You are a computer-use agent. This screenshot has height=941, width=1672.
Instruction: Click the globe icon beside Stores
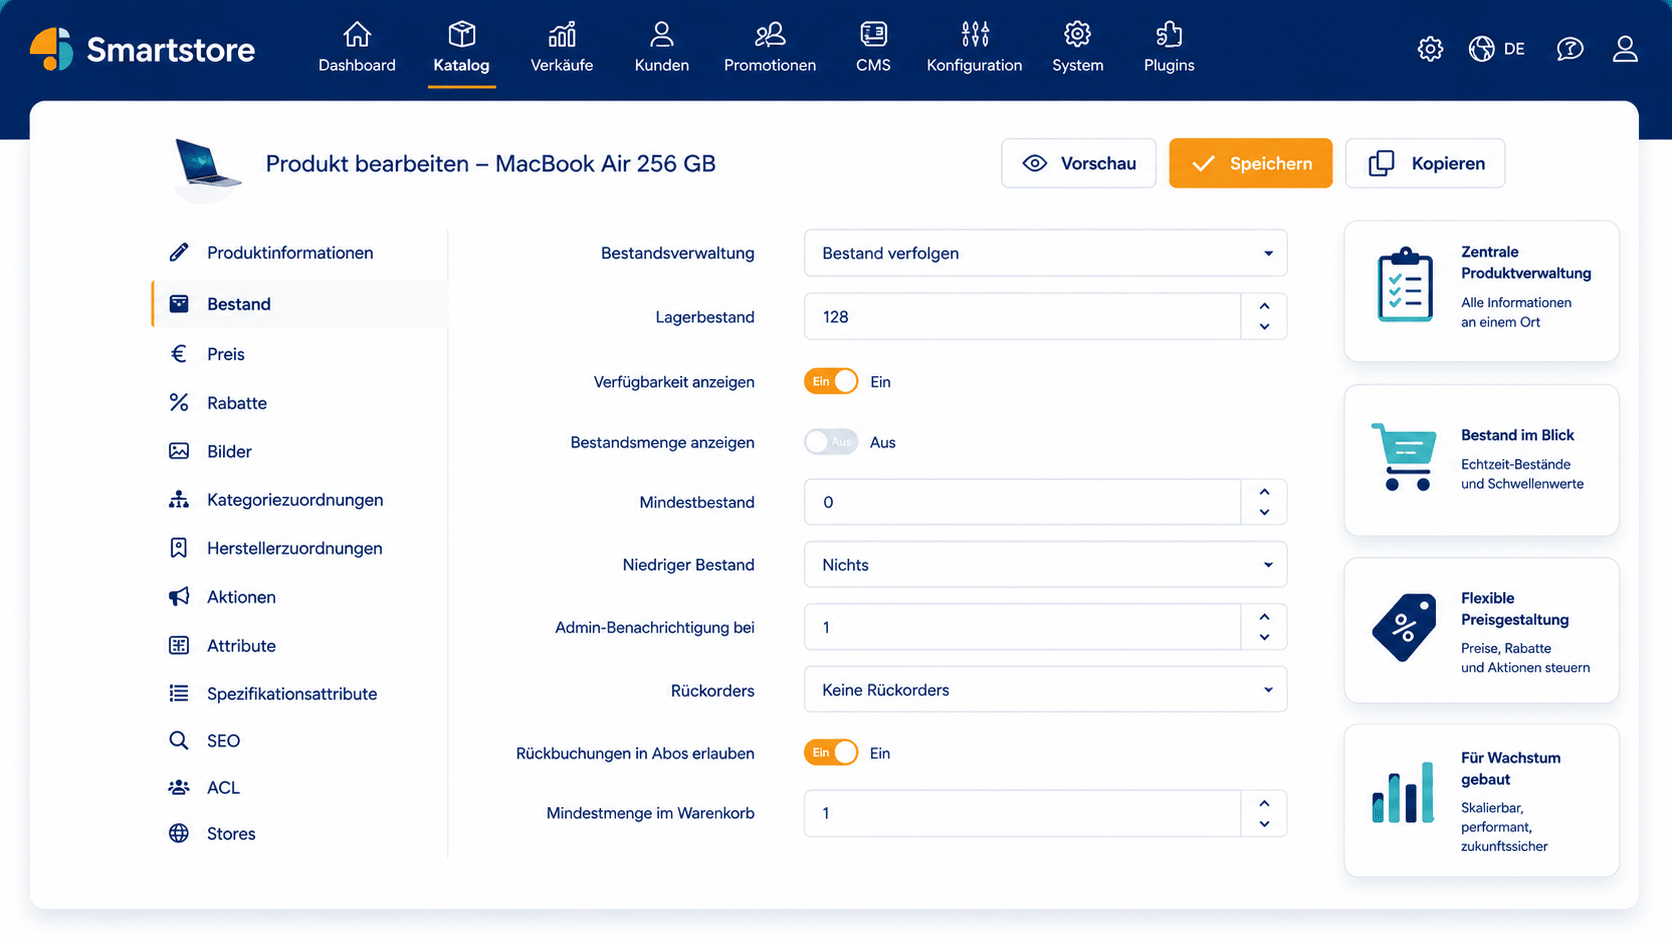(x=179, y=834)
